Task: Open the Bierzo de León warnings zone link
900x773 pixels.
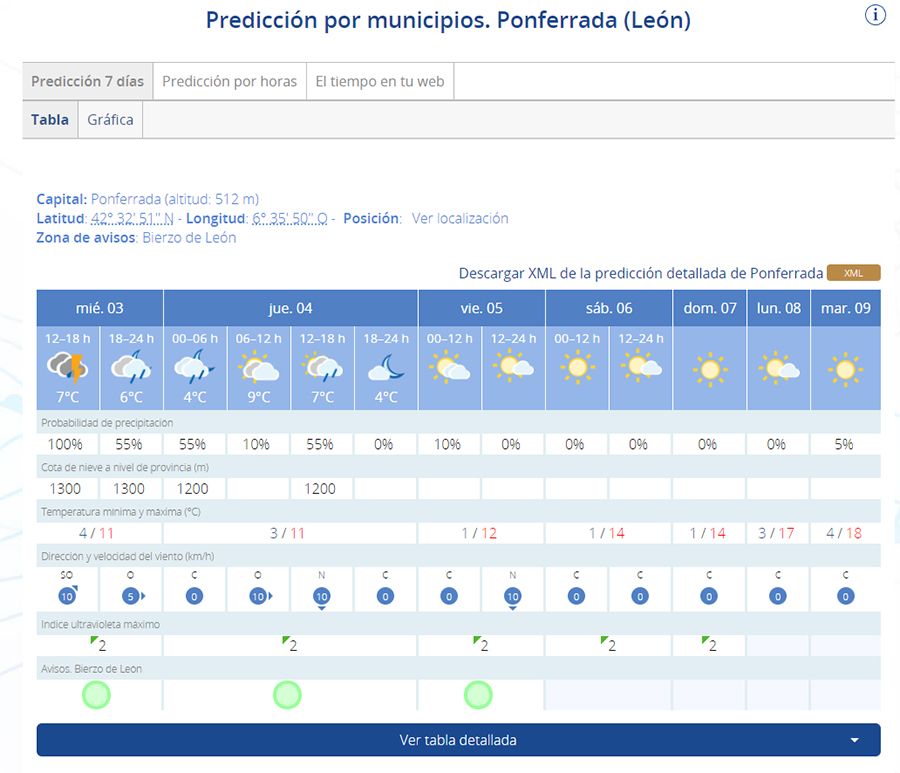Action: pos(189,237)
